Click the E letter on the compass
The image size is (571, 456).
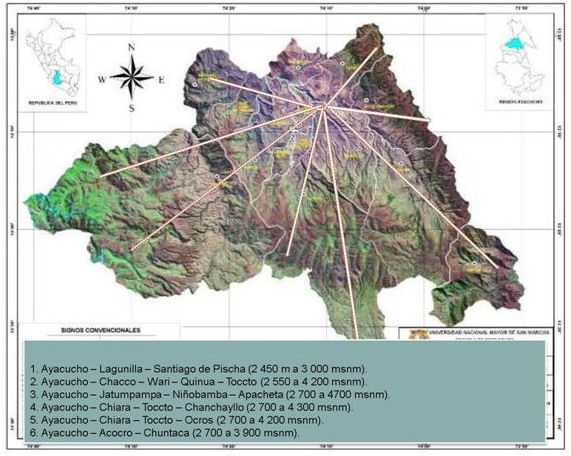pos(161,80)
